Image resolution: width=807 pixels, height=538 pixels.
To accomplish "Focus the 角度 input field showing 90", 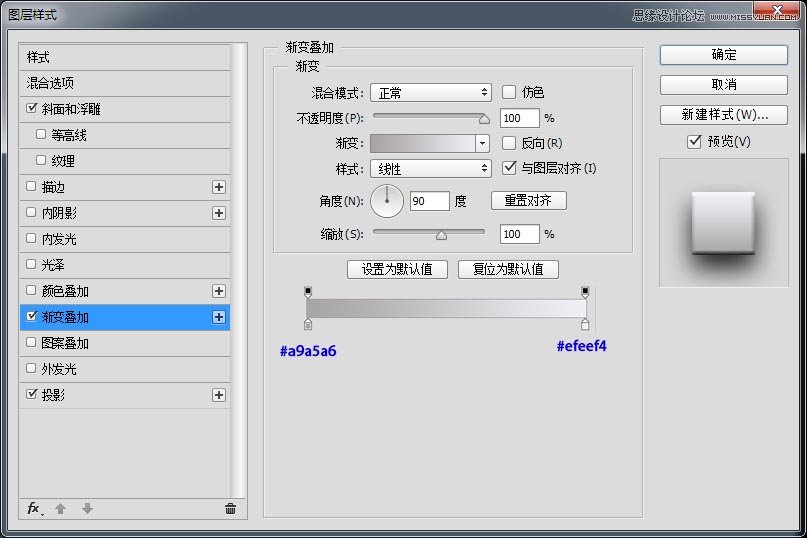I will (430, 201).
